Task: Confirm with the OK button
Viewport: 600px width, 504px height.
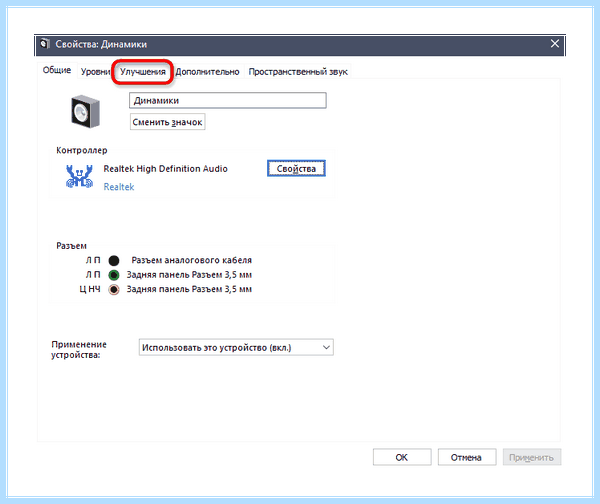Action: click(402, 457)
